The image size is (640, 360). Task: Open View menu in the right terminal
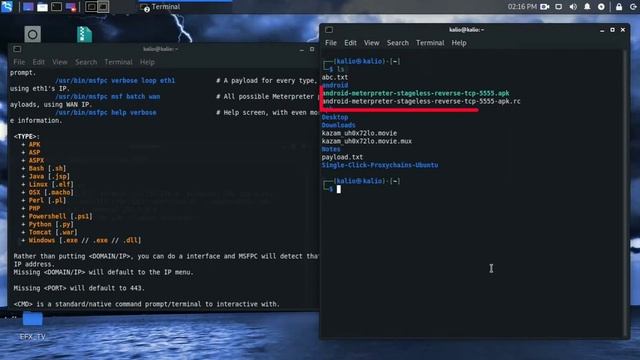371,43
